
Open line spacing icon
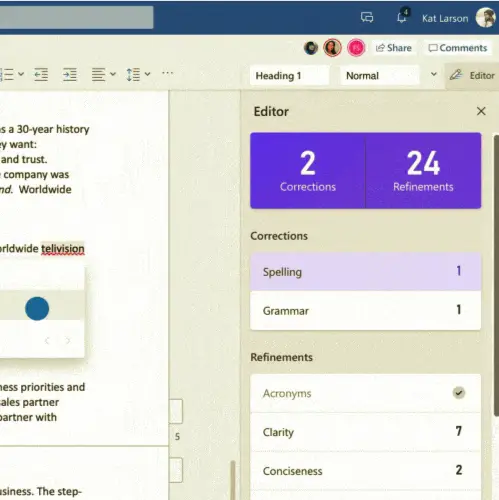(x=133, y=74)
